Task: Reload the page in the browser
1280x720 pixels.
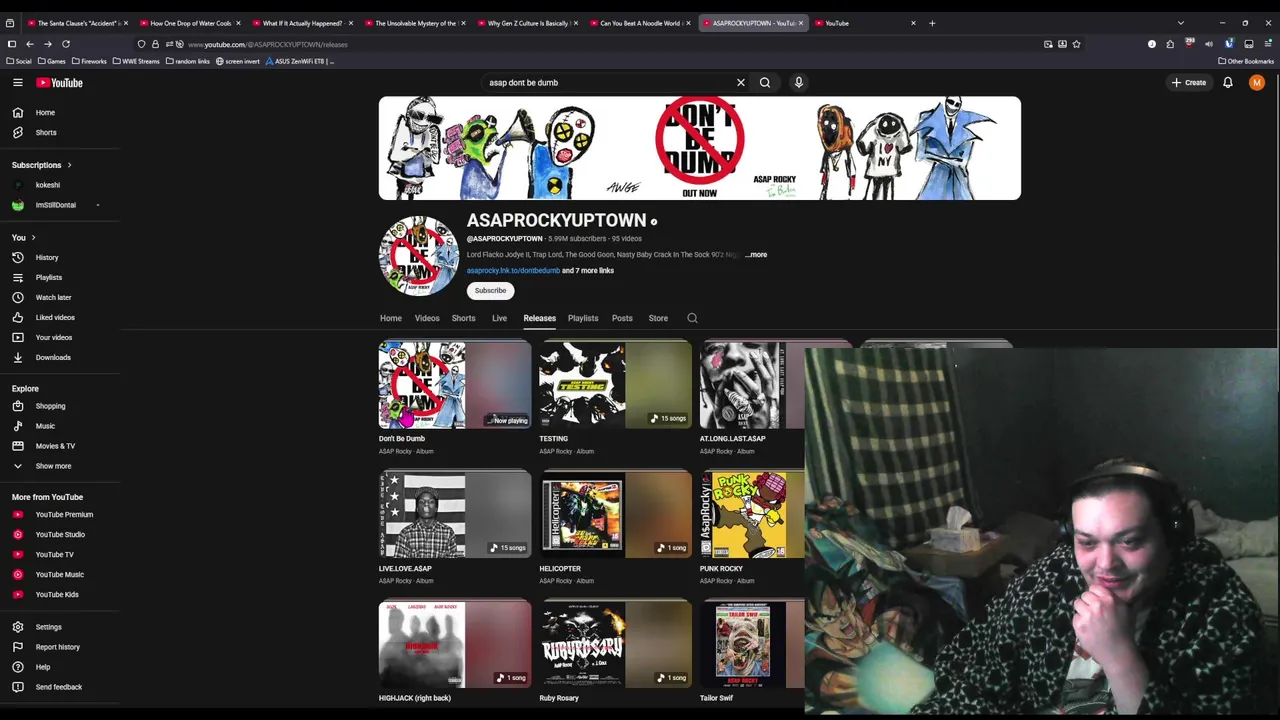Action: 66,44
